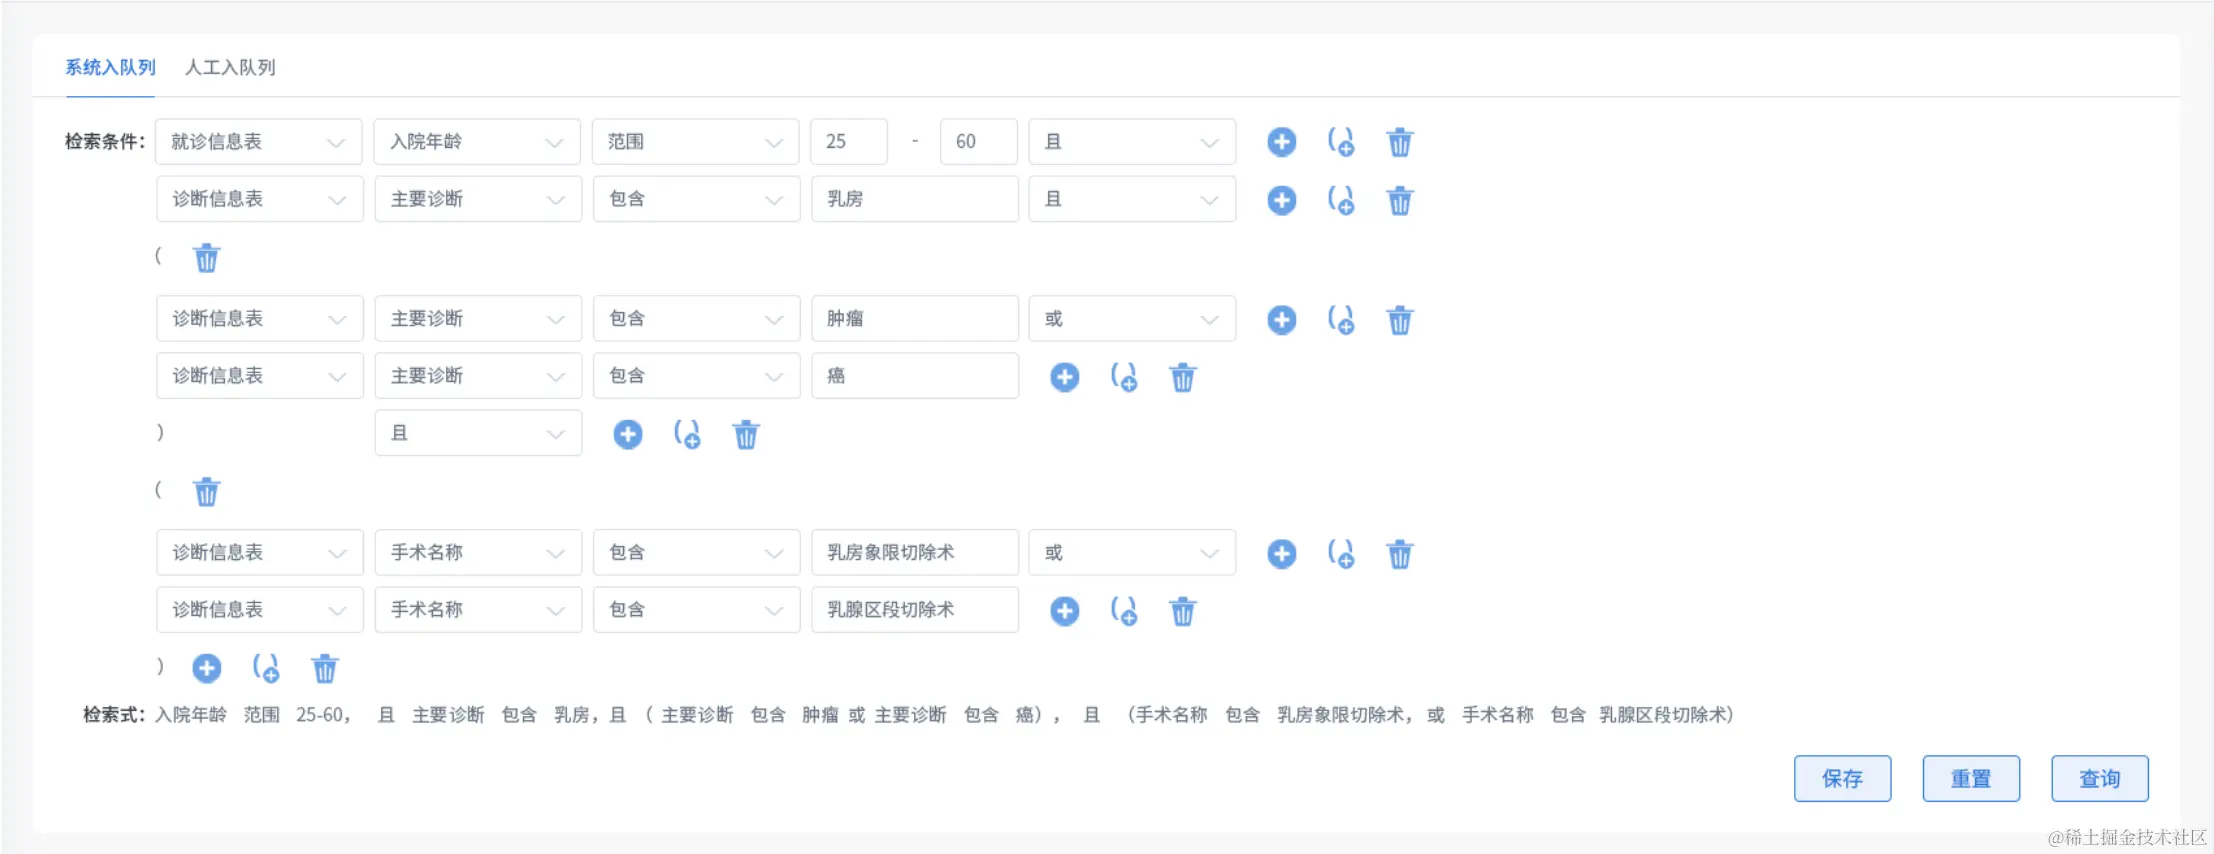Open the 或 connector dropdown in 乳房象限切除术 row
2214x854 pixels.
click(x=1132, y=553)
